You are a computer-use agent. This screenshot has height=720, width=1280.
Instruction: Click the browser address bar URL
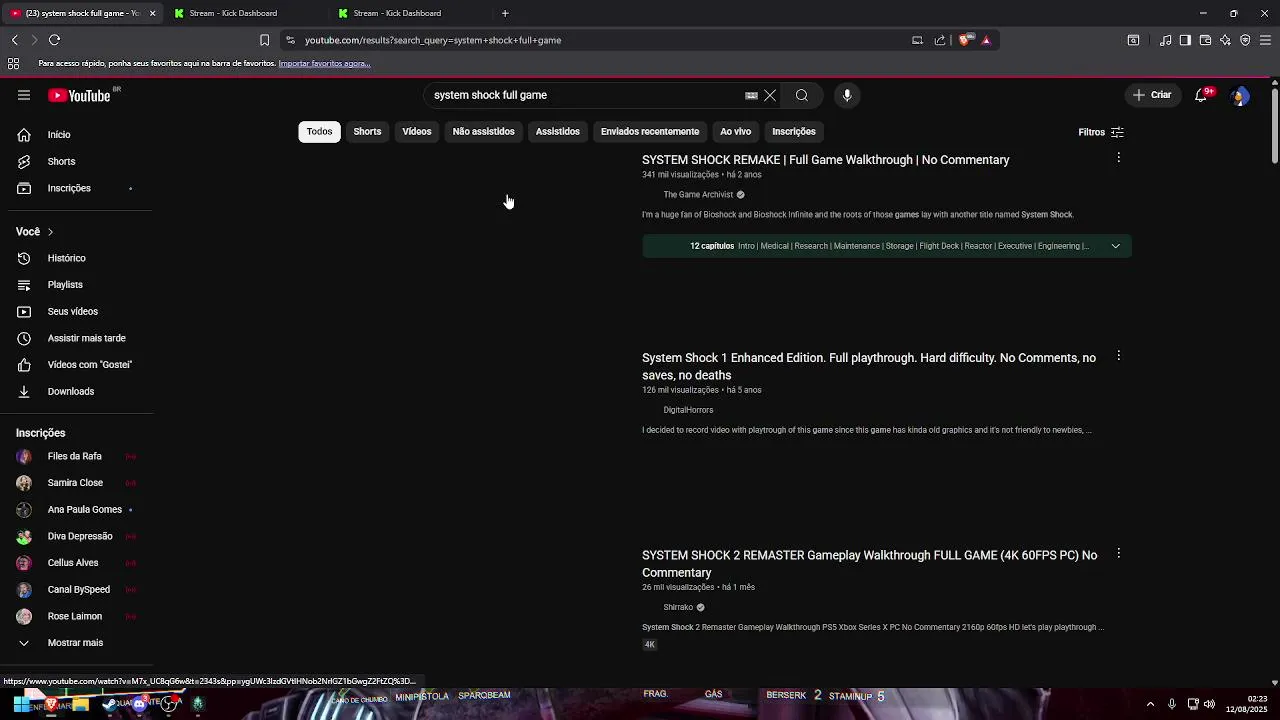(433, 40)
